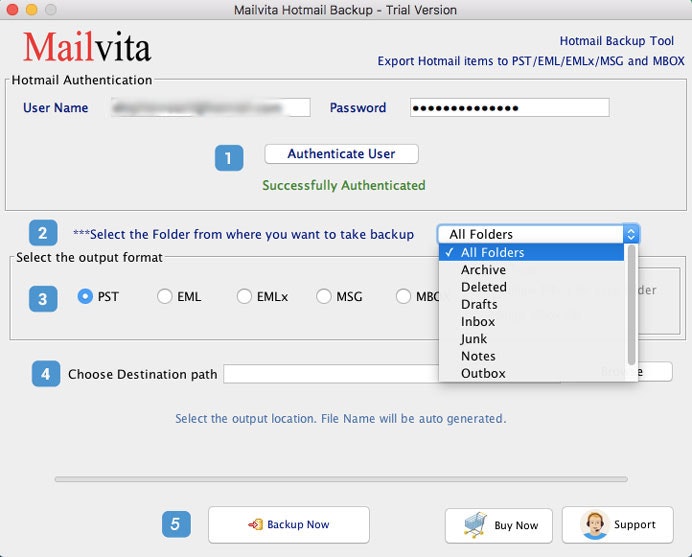This screenshot has height=557, width=692.
Task: Choose All Folders in the list
Action: pos(531,252)
